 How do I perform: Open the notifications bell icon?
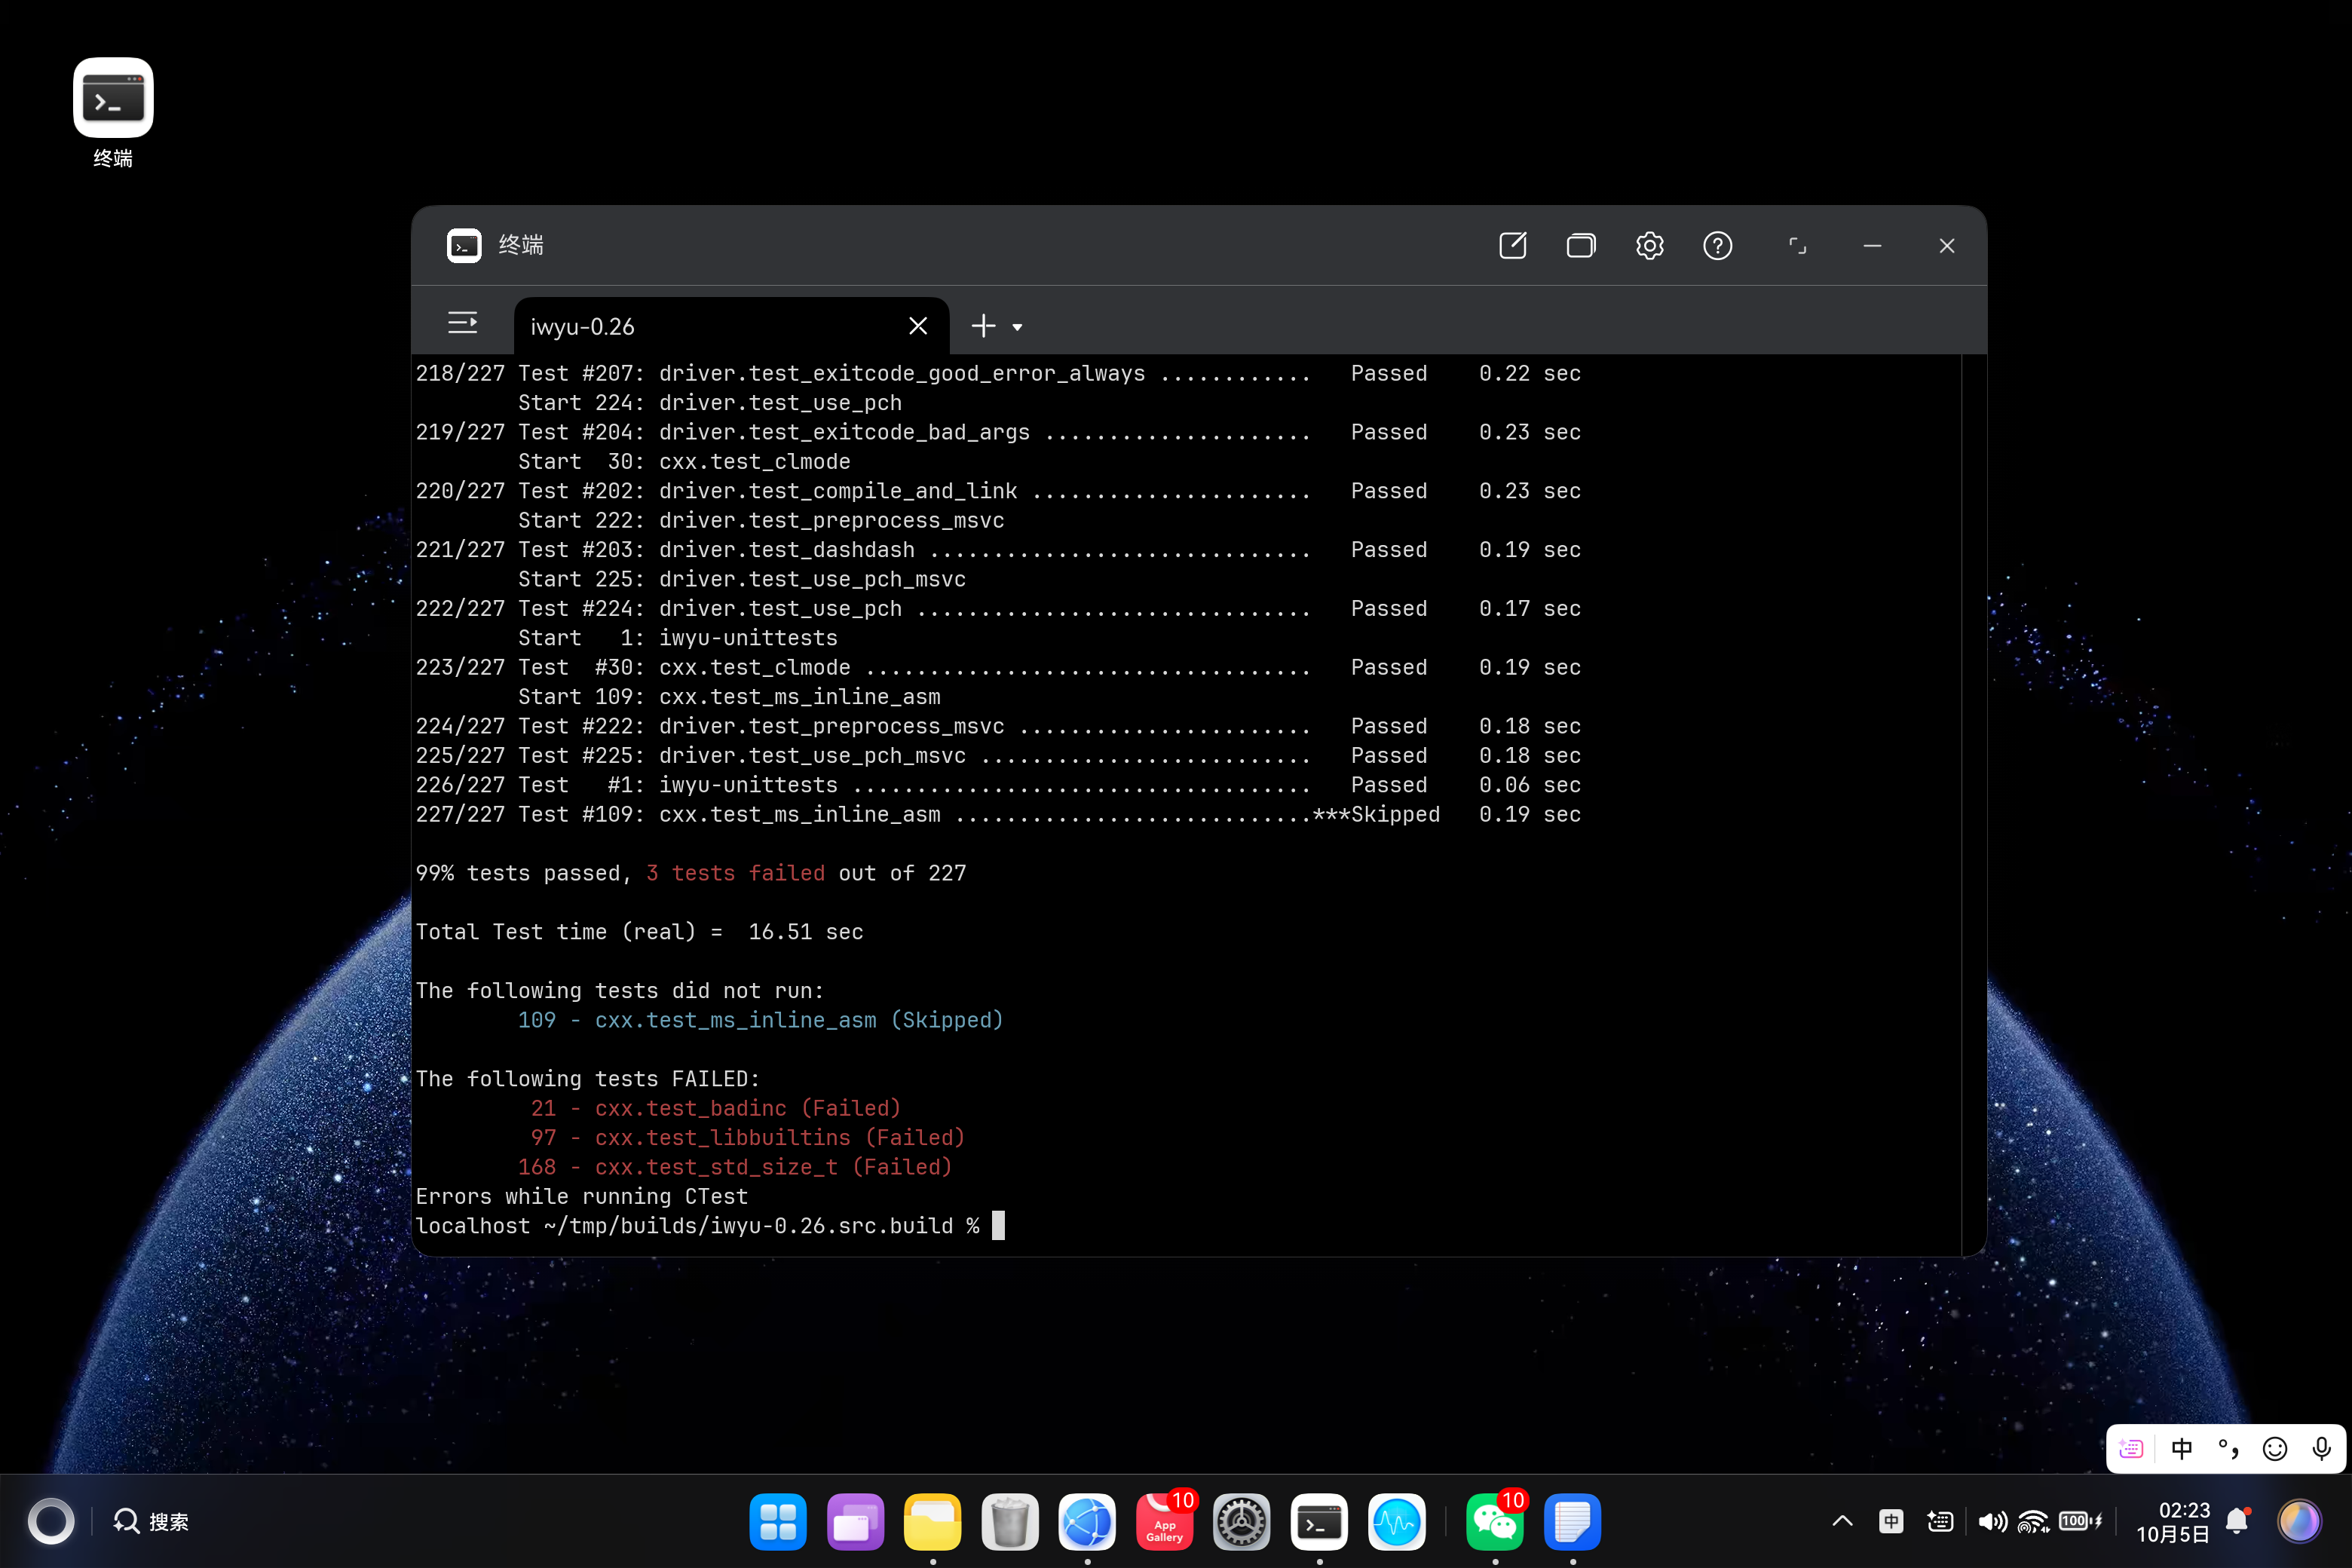coord(2238,1521)
